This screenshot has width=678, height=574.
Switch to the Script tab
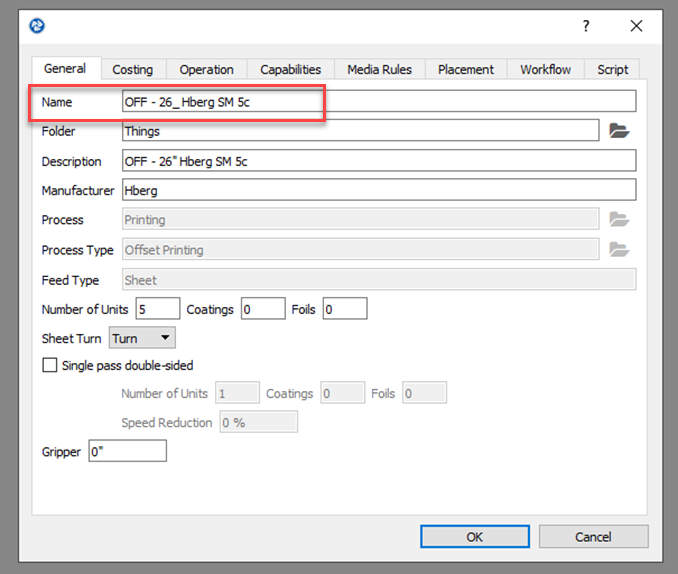pos(612,70)
